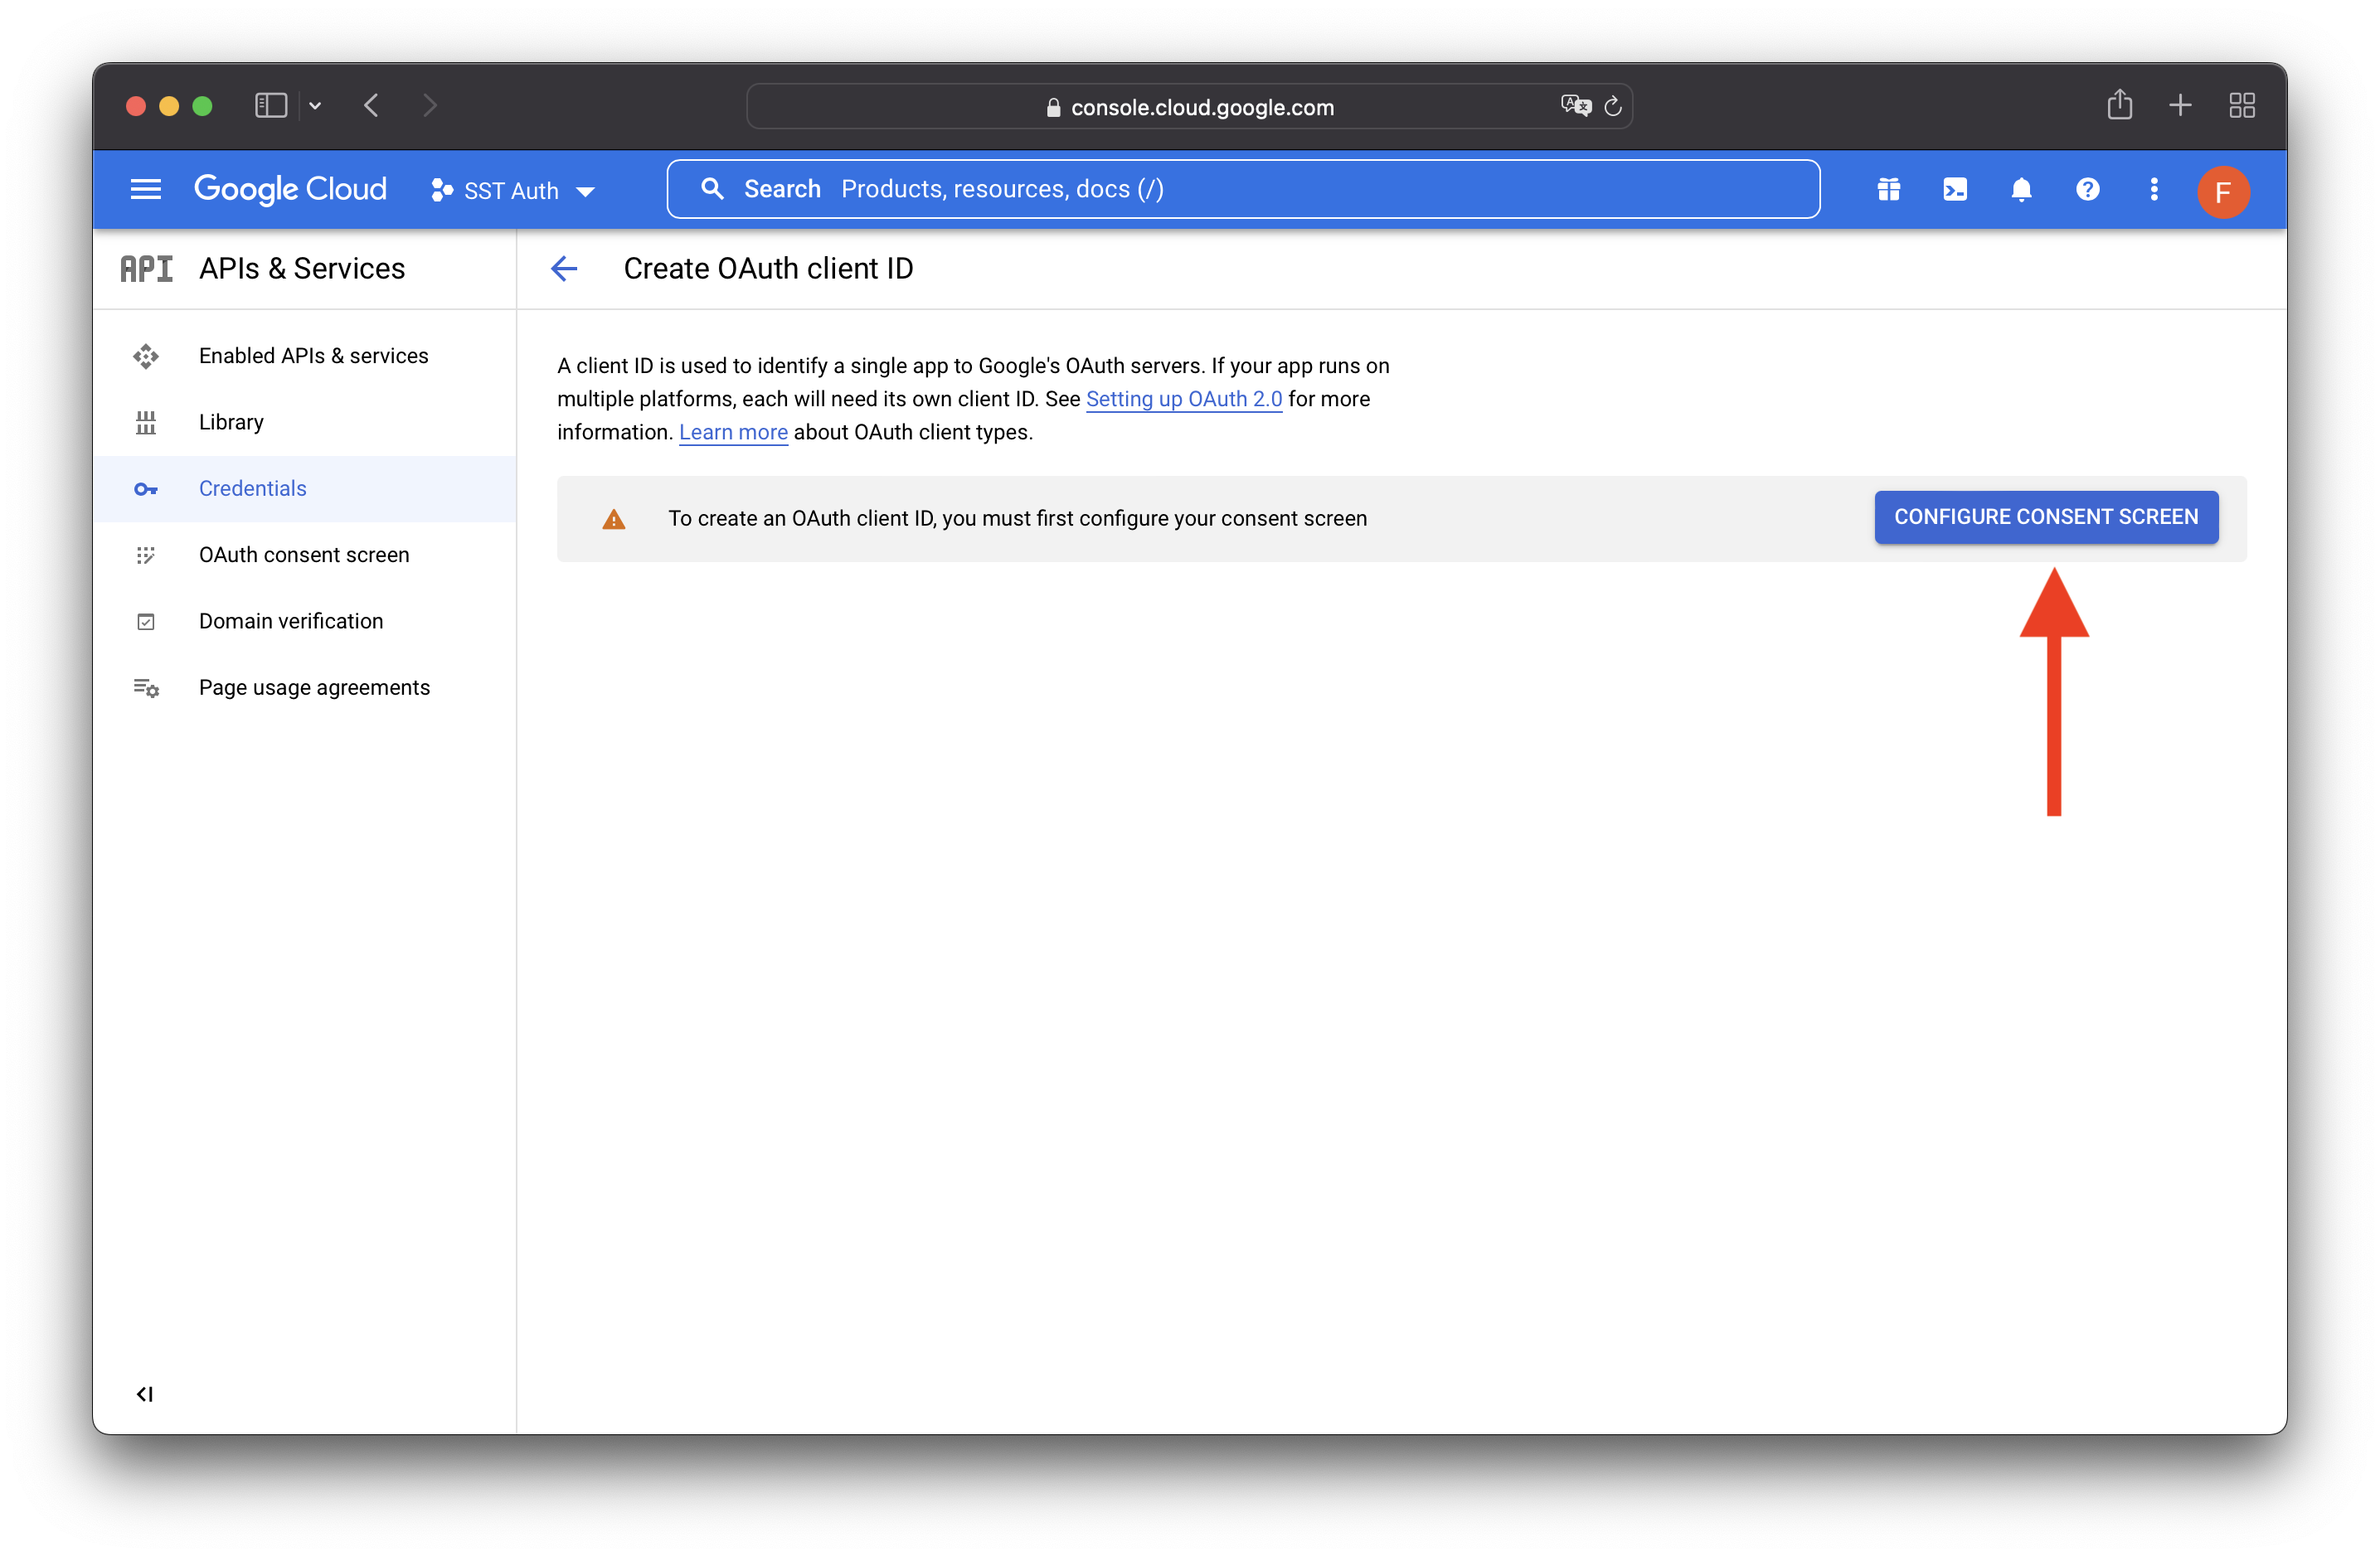This screenshot has height=1557, width=2380.
Task: Click the Create OAuth client ID title
Action: (x=768, y=268)
